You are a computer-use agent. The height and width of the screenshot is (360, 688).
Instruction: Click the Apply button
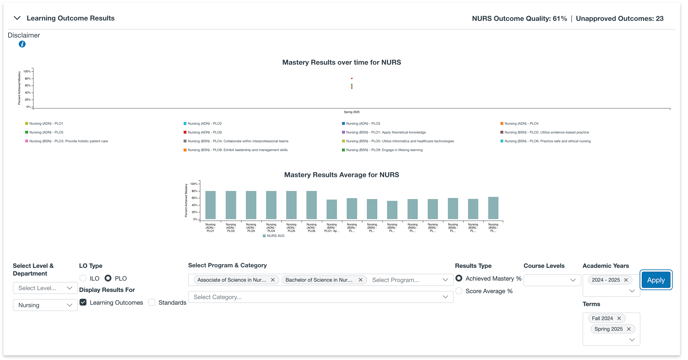click(x=656, y=280)
